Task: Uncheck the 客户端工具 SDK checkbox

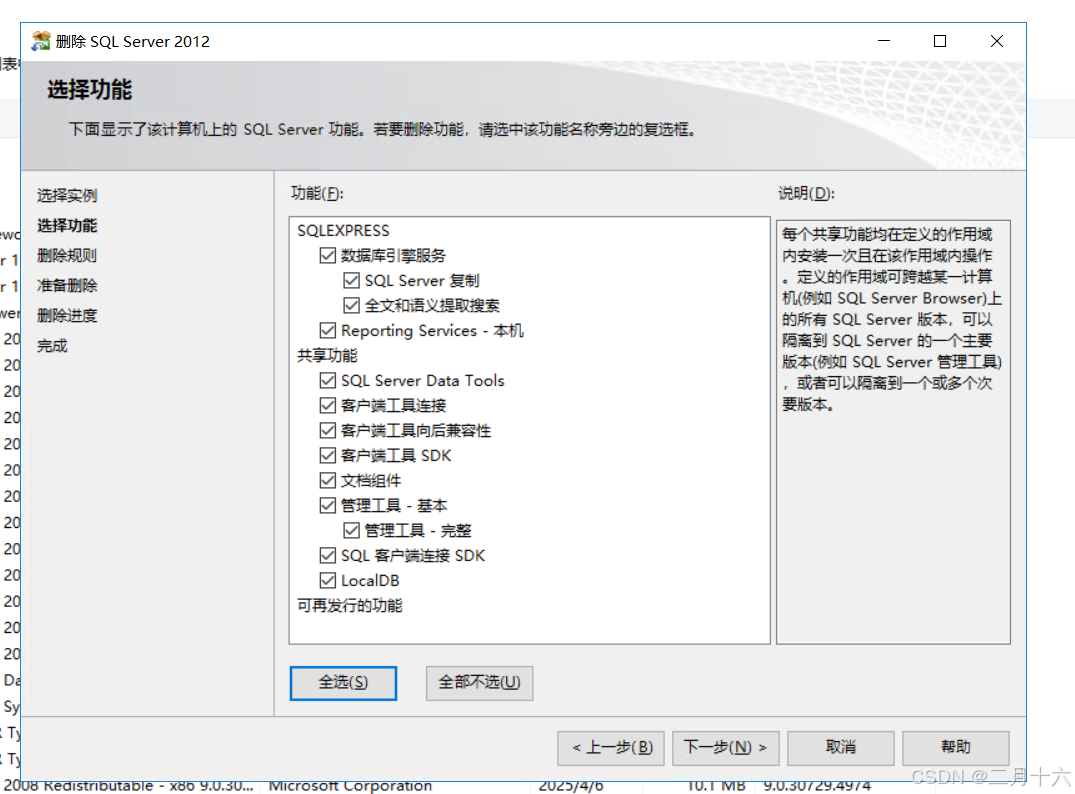Action: (328, 455)
